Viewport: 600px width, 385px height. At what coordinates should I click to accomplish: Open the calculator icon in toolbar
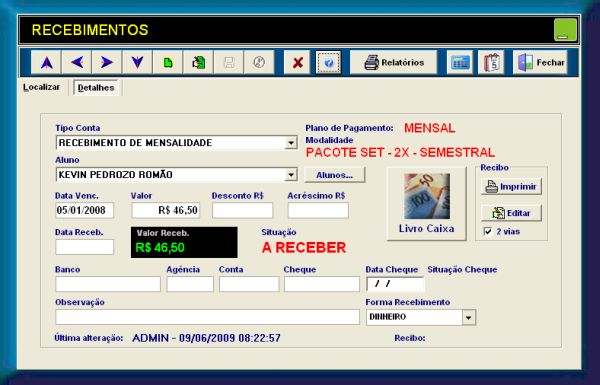pos(460,62)
